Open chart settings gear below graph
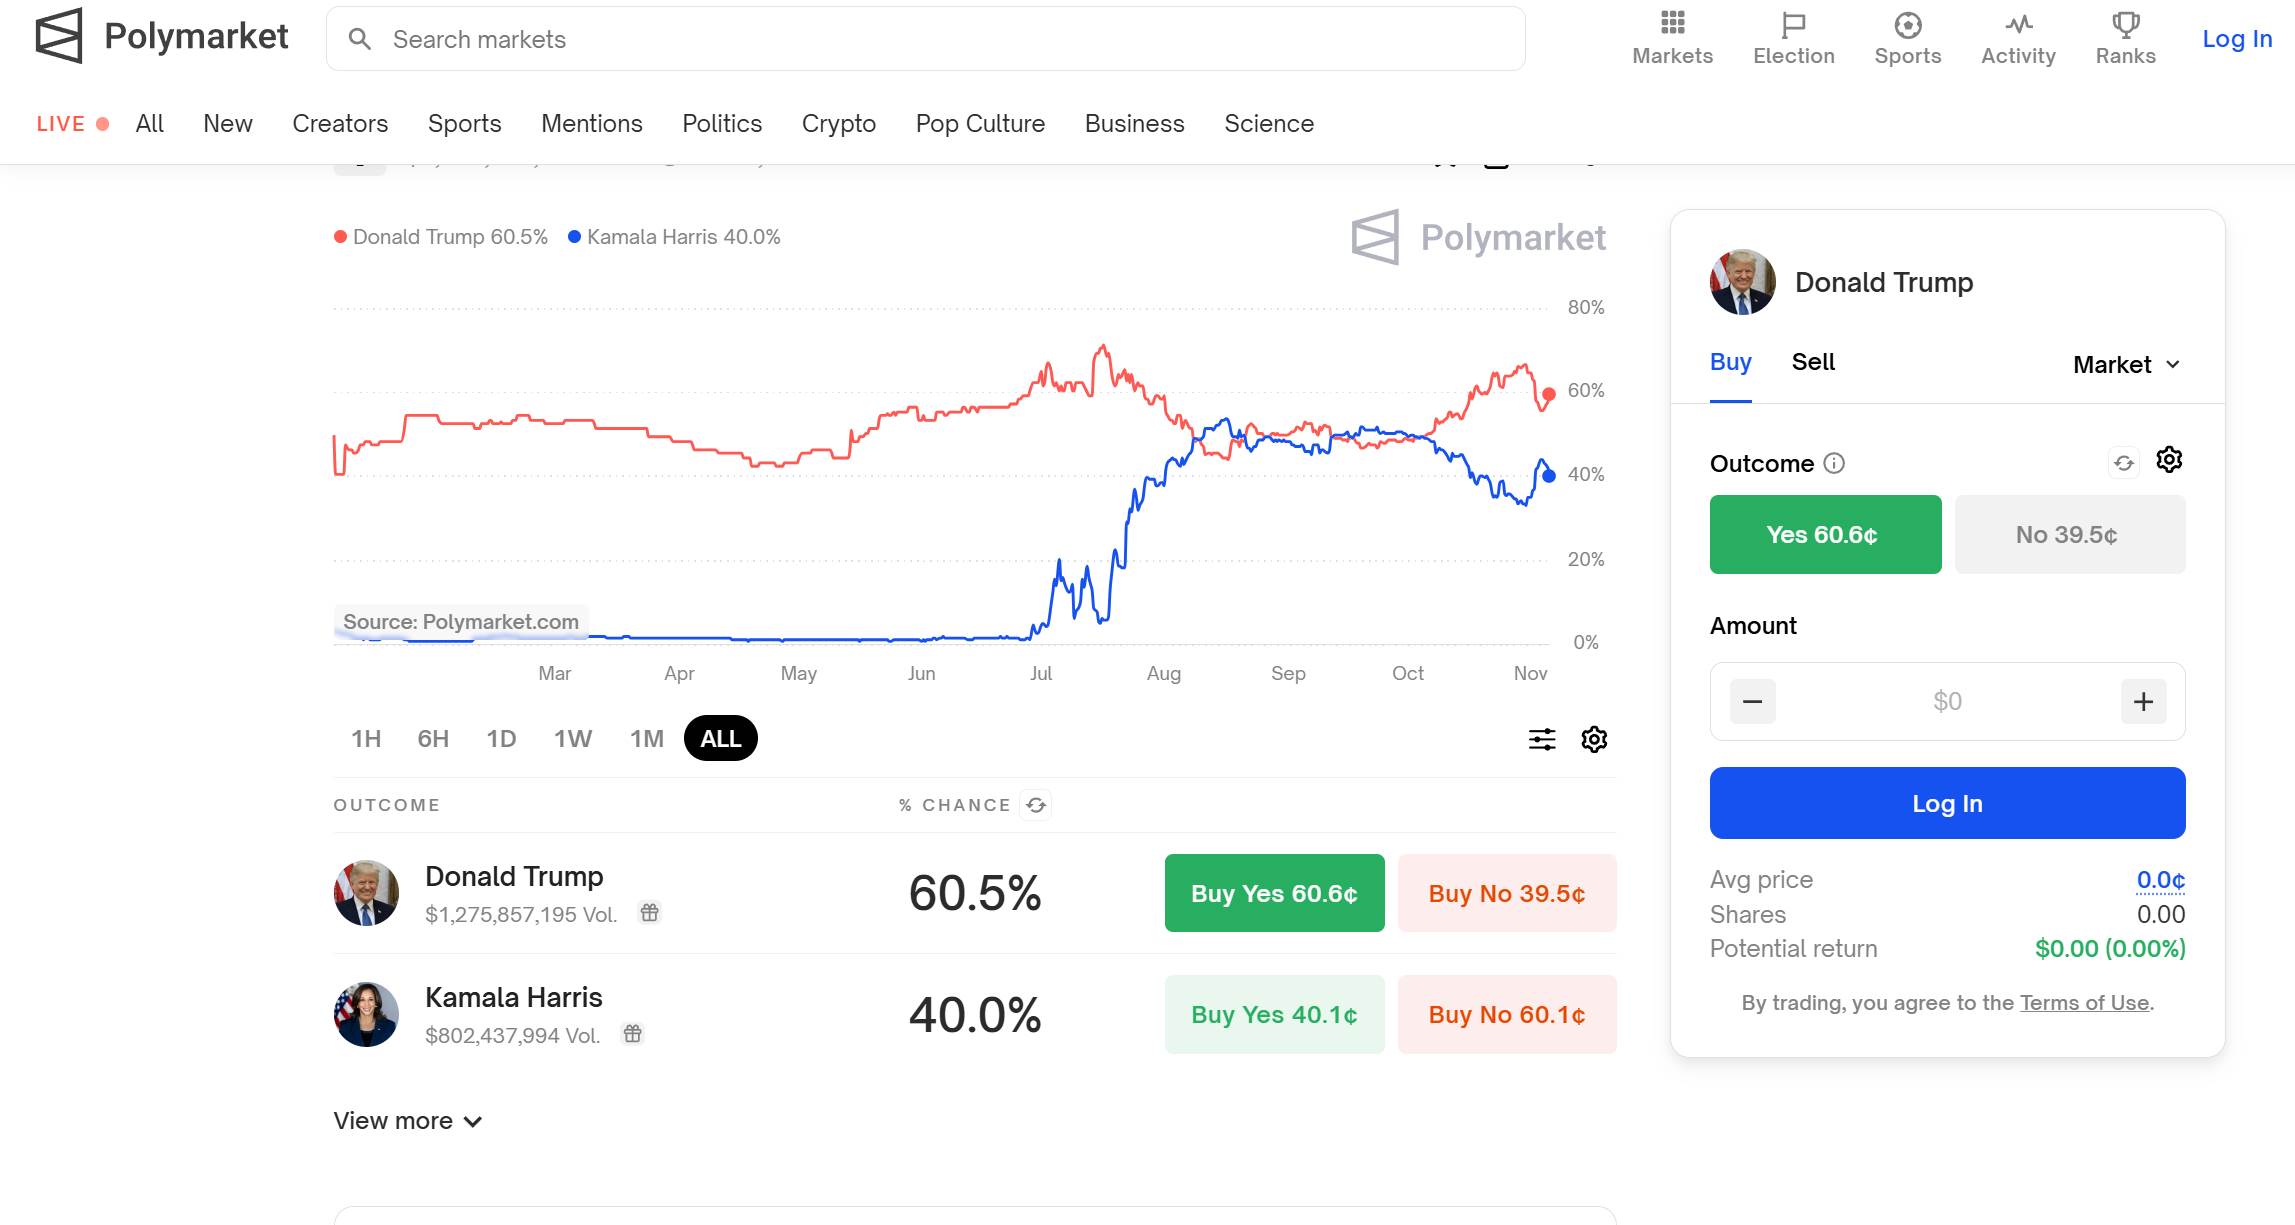 (x=1594, y=739)
